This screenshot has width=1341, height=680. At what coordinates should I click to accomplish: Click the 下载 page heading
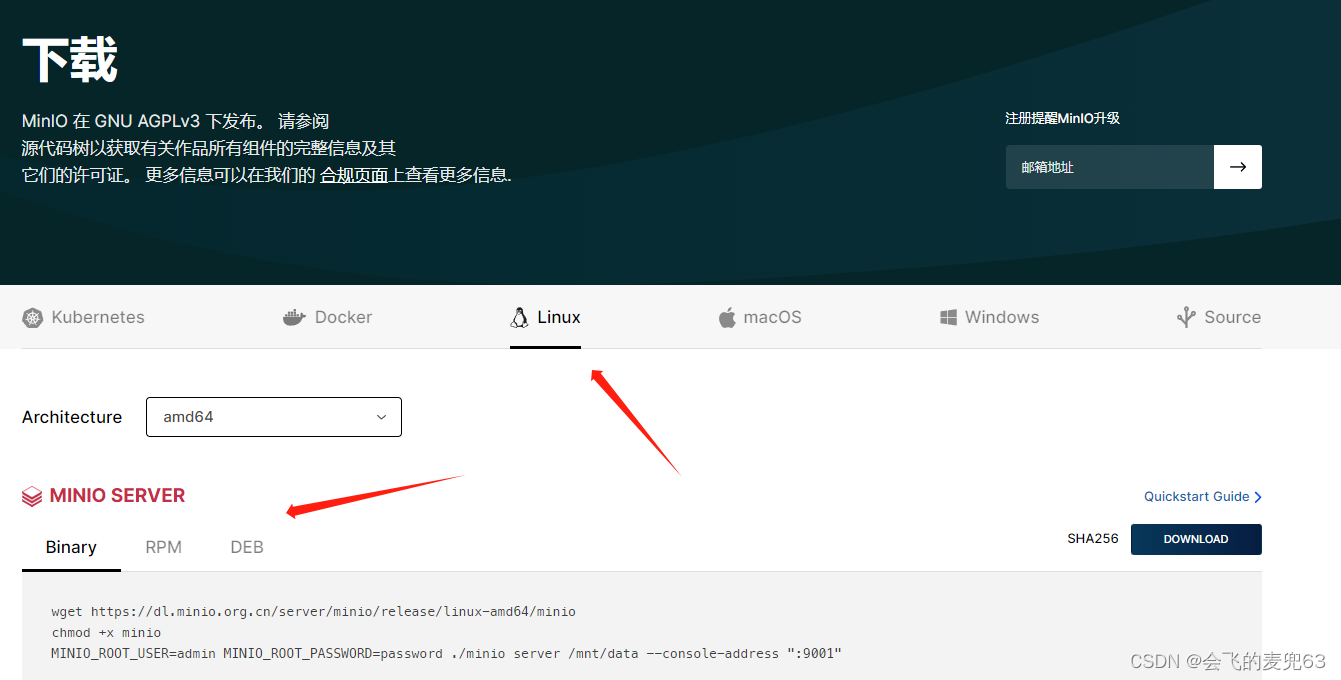click(x=70, y=61)
